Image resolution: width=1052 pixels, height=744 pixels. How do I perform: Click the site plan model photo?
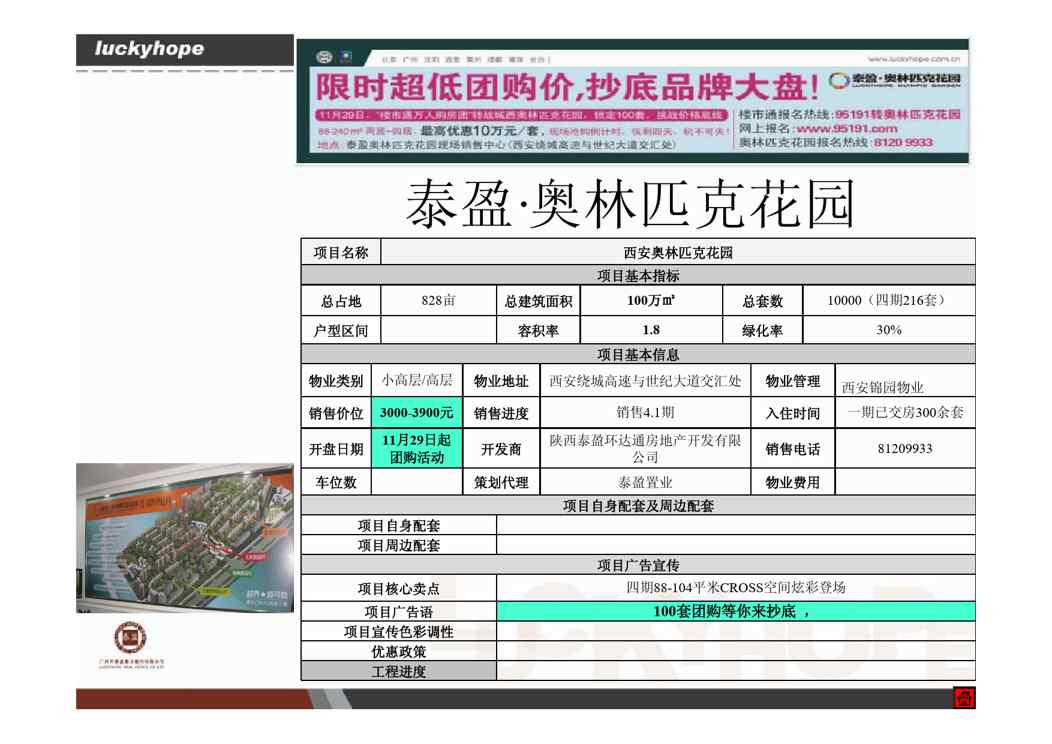click(184, 539)
